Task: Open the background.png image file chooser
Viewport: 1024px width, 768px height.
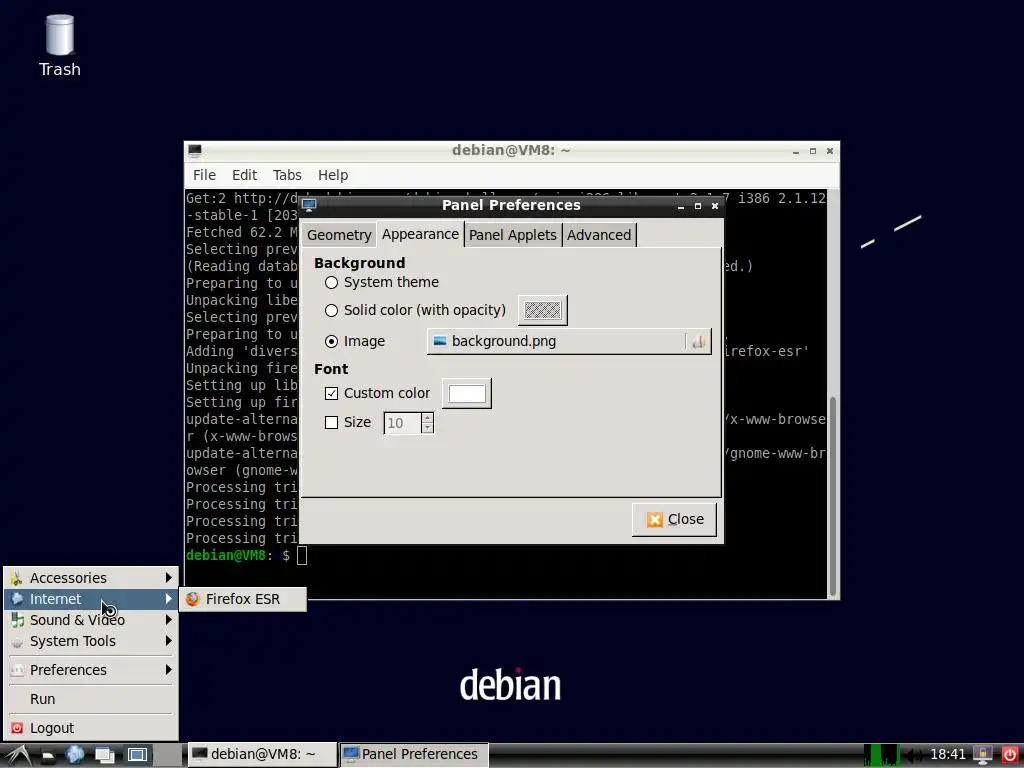Action: tap(569, 342)
